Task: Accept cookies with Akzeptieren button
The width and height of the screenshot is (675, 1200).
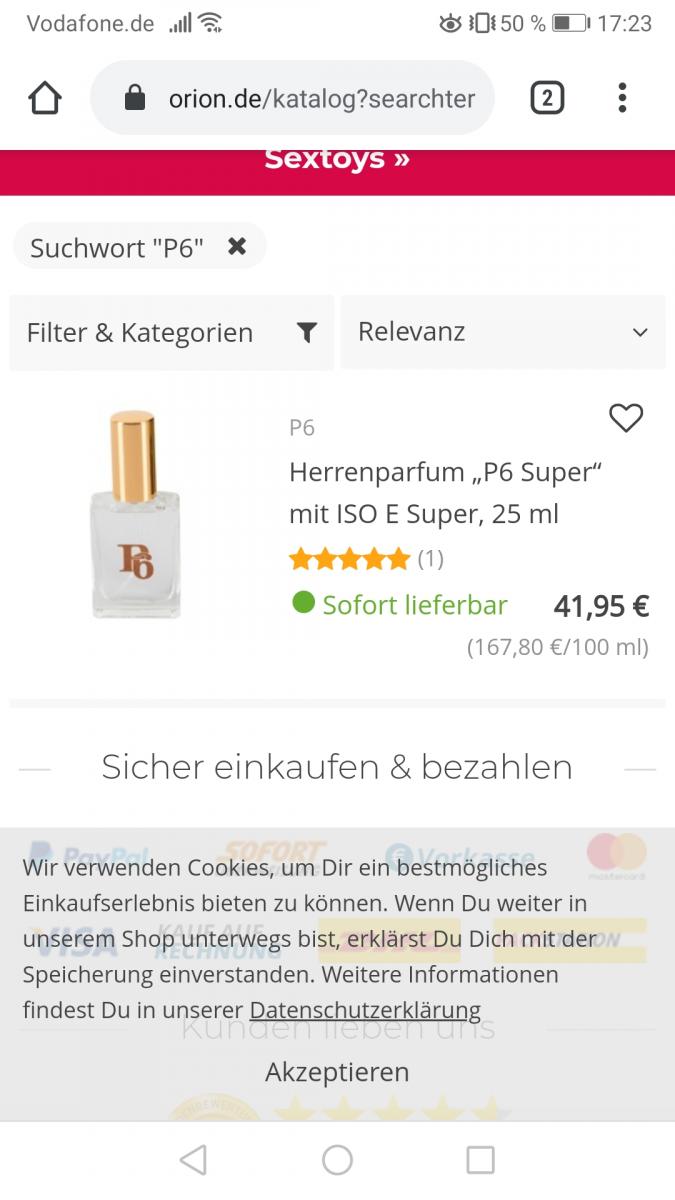Action: coord(337,1072)
